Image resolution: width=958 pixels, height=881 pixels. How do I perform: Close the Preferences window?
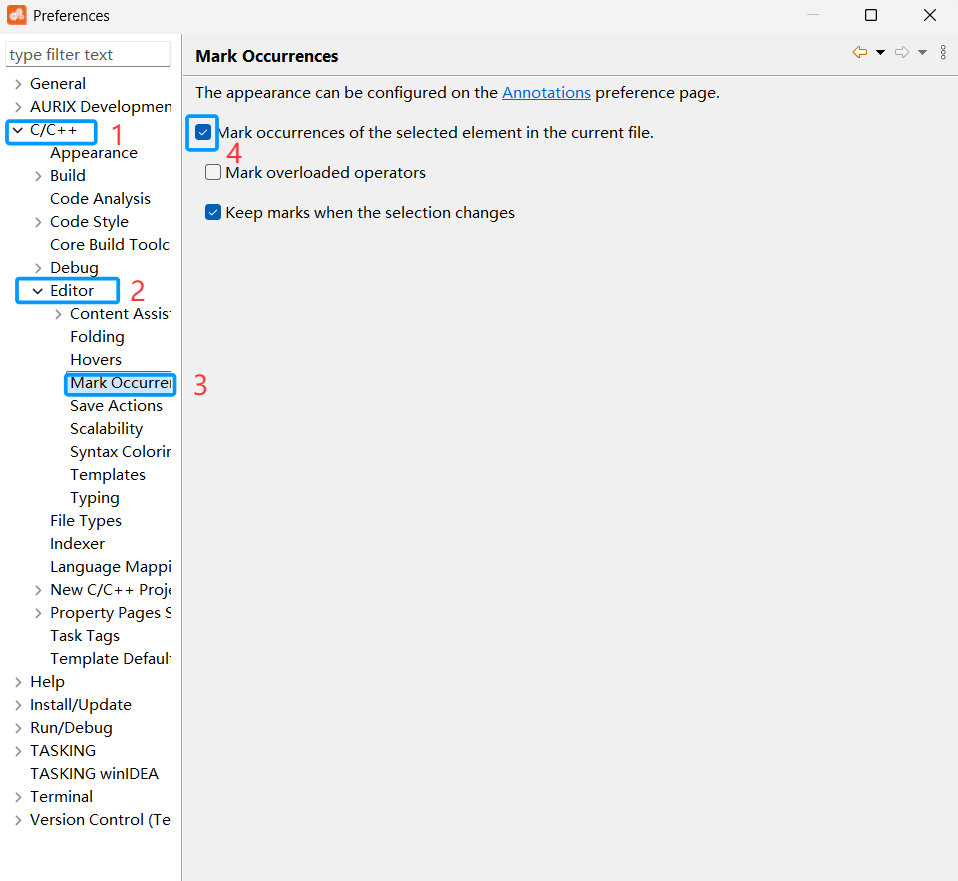[930, 15]
